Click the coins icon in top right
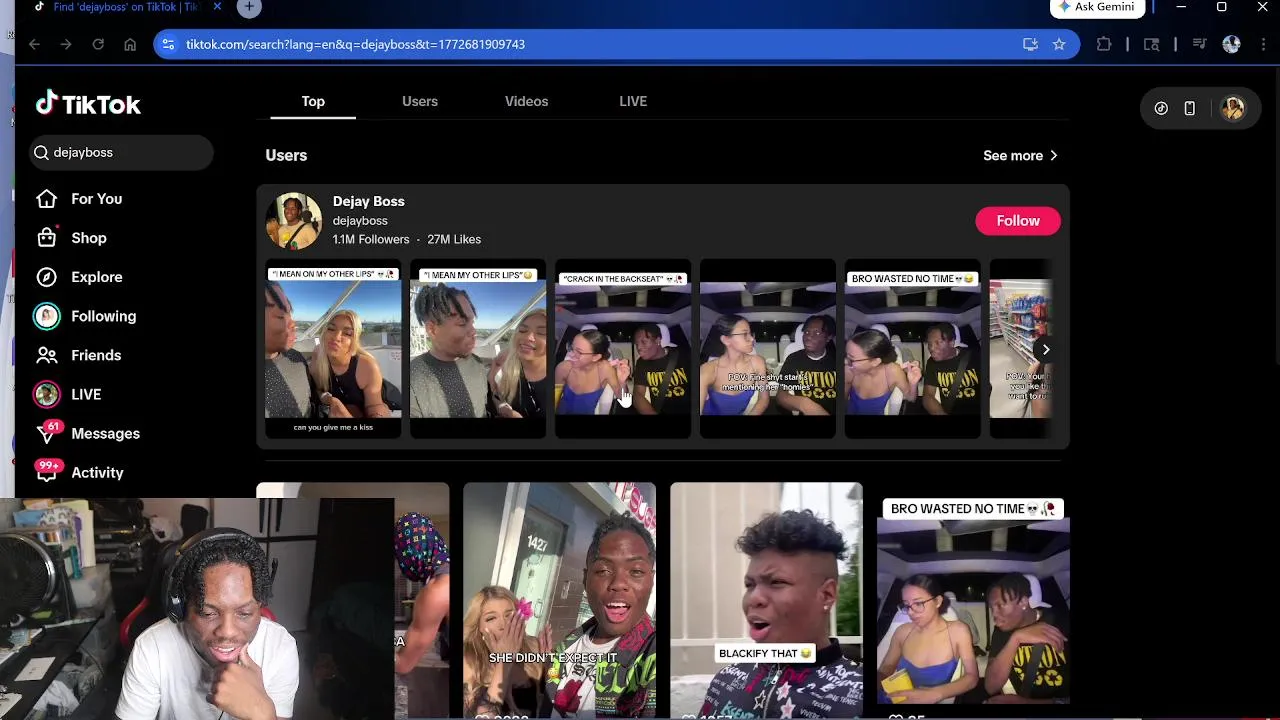This screenshot has width=1280, height=720. [1161, 108]
